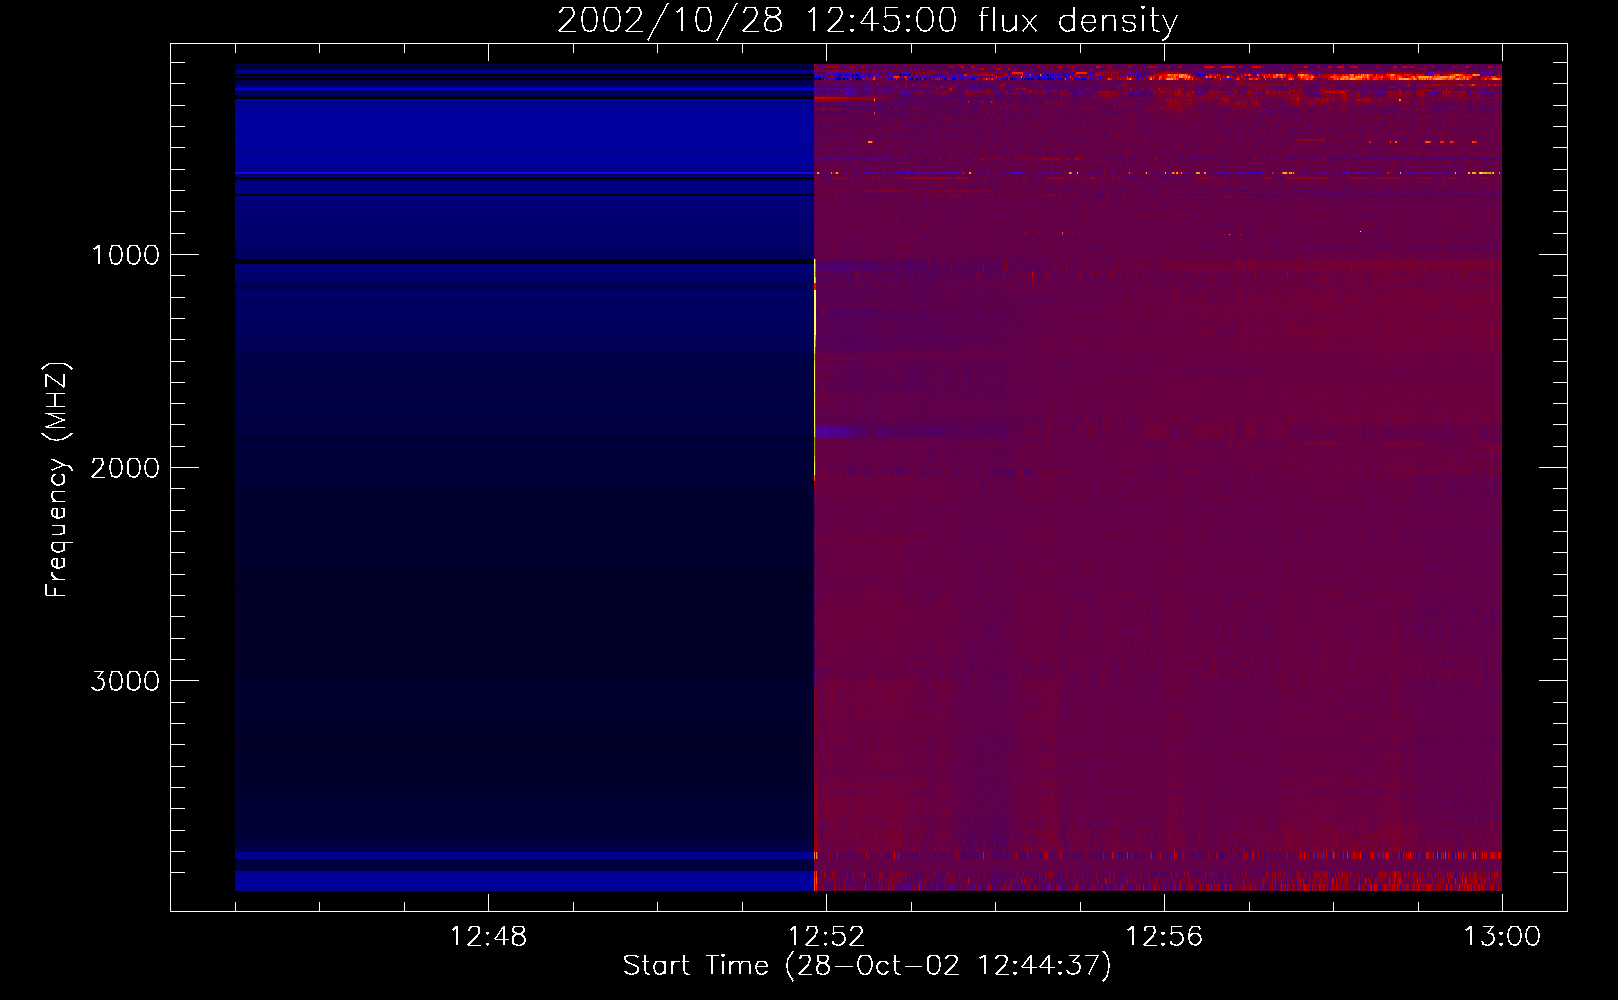Click the yellow vertical spike near 12:52
Viewport: 1618px width, 1000px height.
point(815,370)
